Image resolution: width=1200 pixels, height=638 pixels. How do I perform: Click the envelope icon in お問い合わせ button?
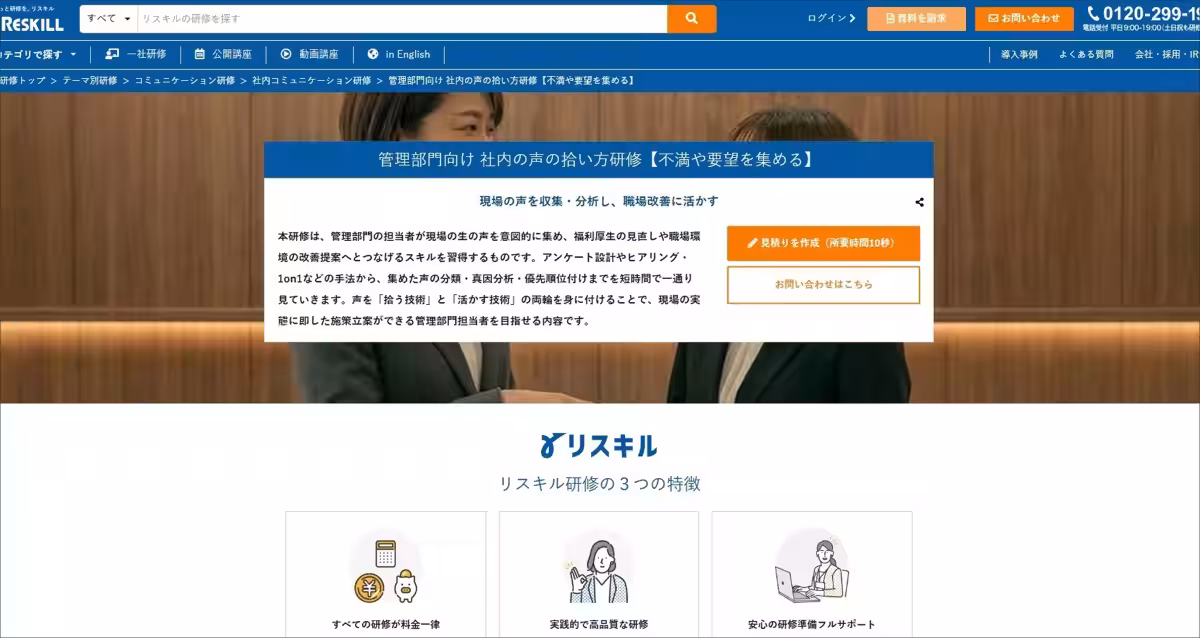pyautogui.click(x=993, y=18)
